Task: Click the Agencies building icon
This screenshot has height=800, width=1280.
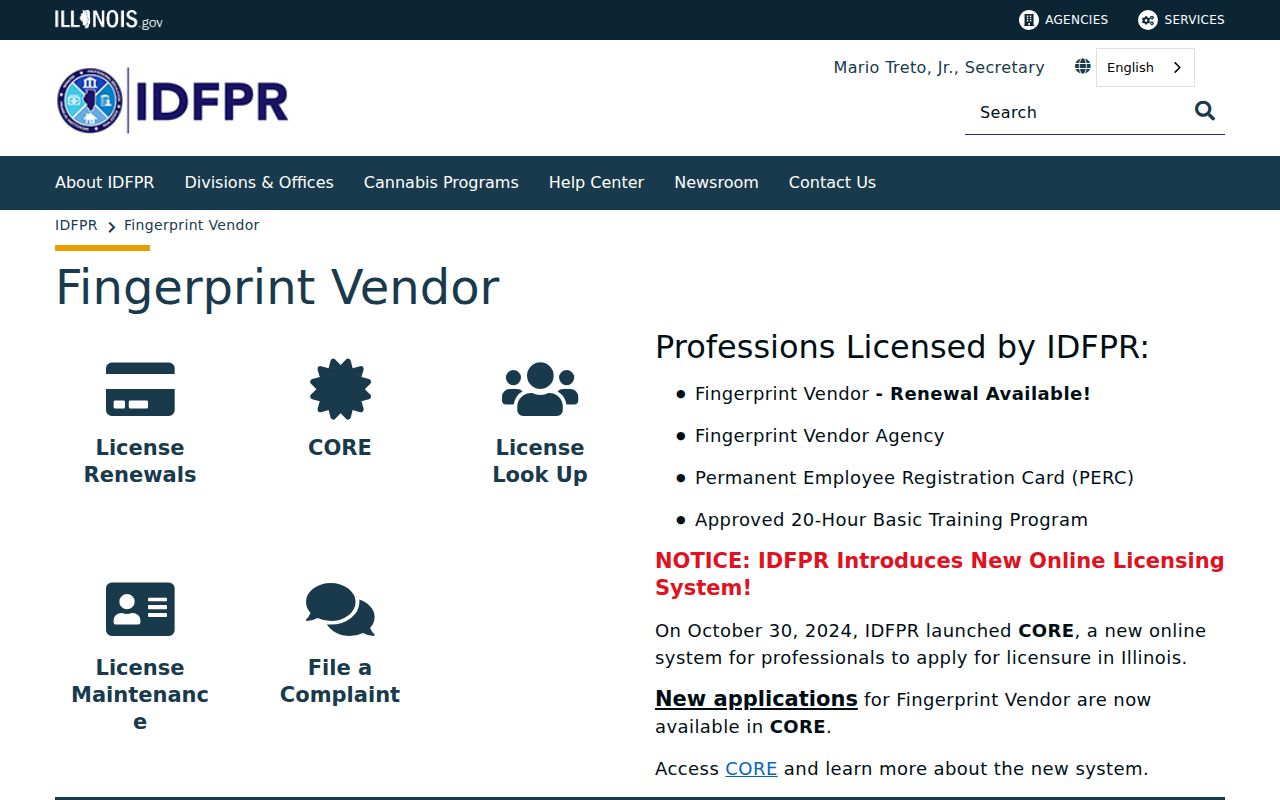Action: pos(1028,20)
